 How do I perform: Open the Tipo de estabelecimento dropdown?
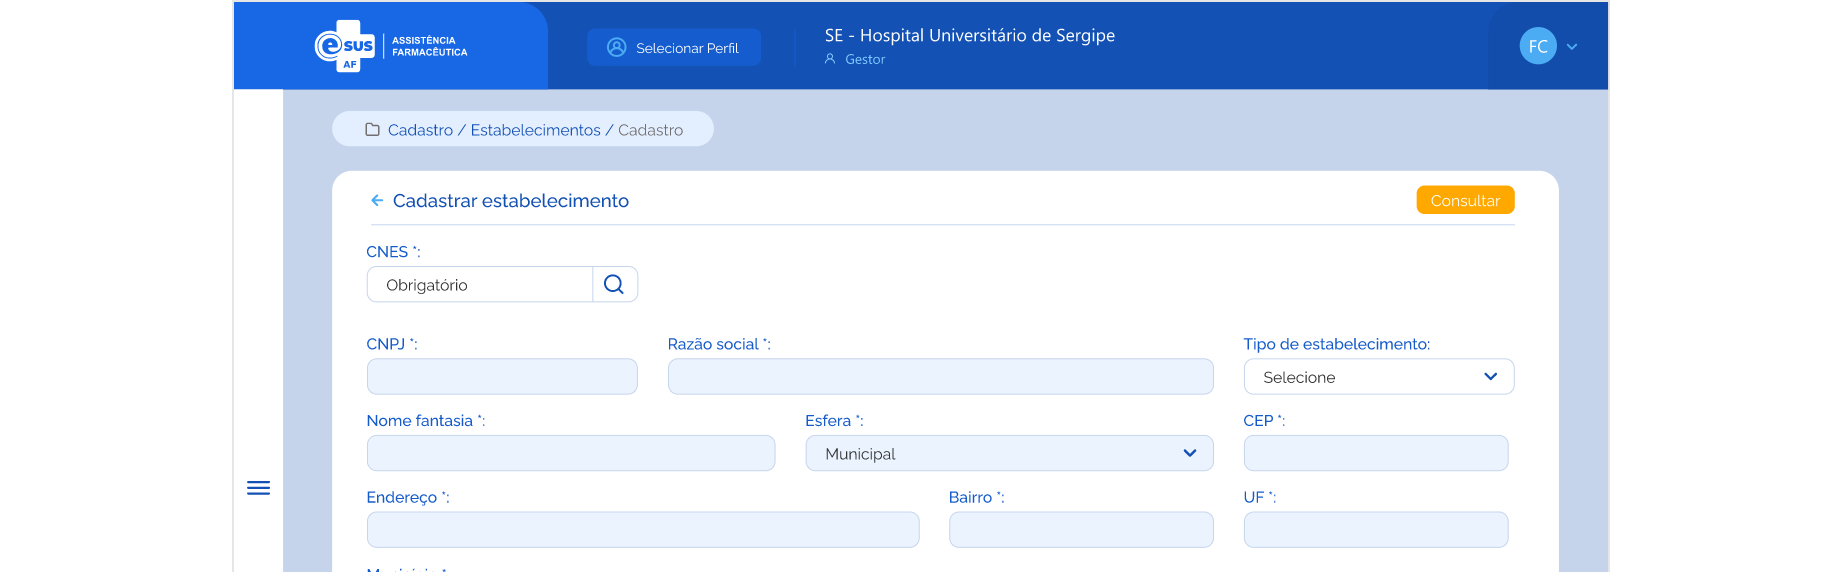tap(1378, 377)
